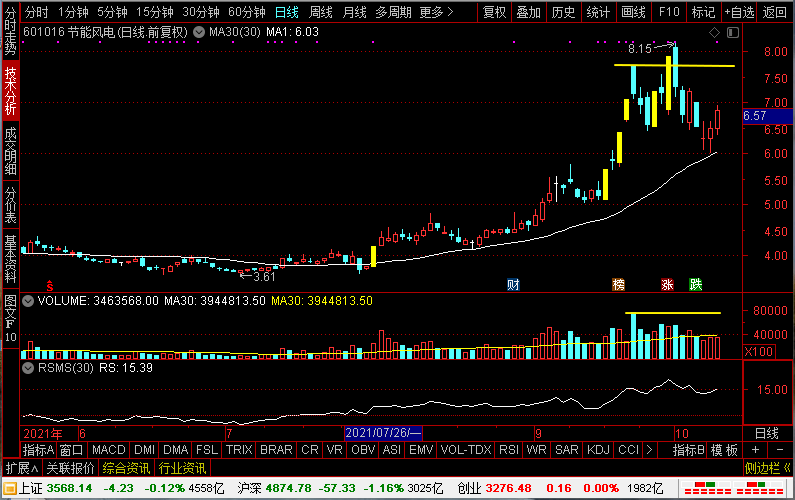Click the 2021/07/26 date marker on timeline
The image size is (795, 500).
(x=383, y=434)
